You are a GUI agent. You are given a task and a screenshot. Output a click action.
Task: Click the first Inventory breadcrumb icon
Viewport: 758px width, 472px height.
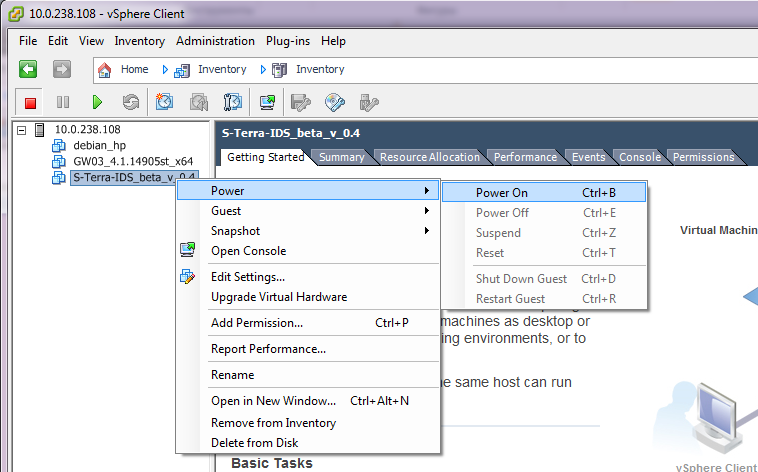[182, 71]
